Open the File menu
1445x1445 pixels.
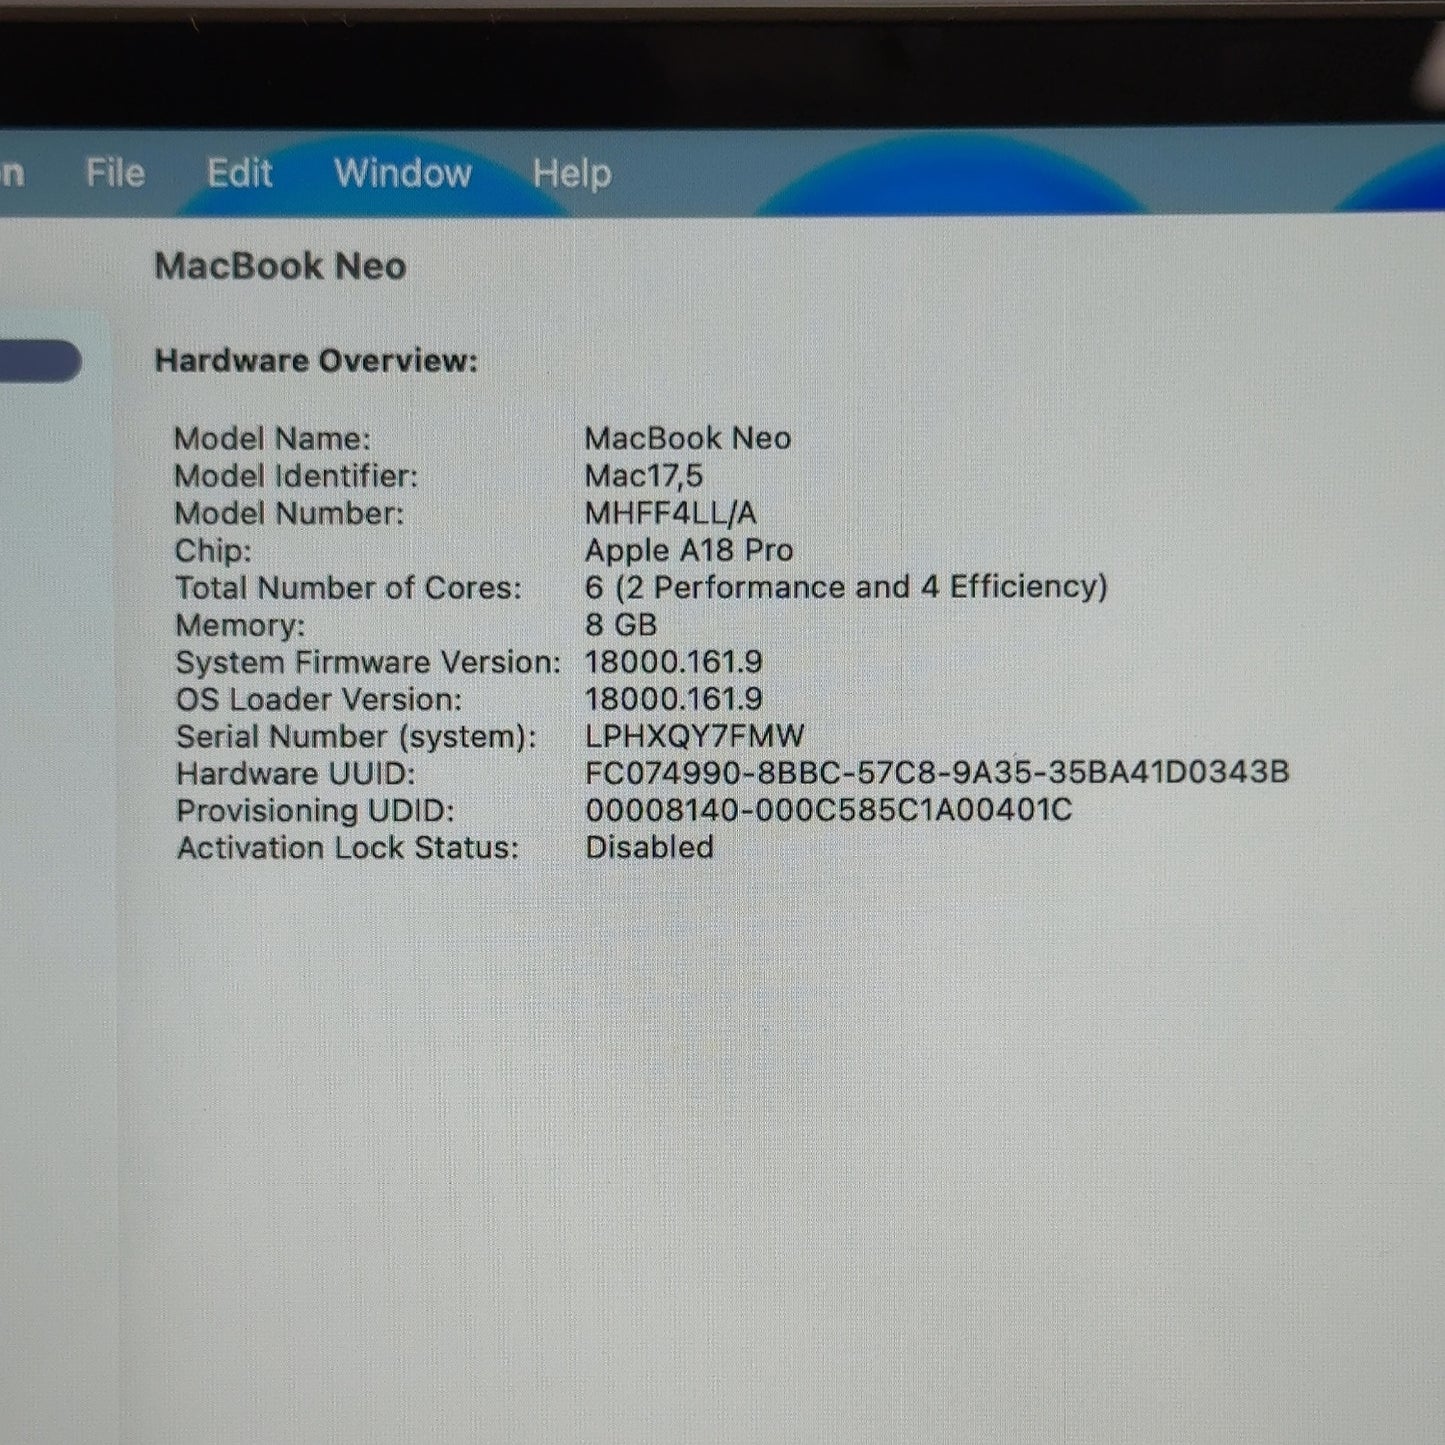pos(115,173)
